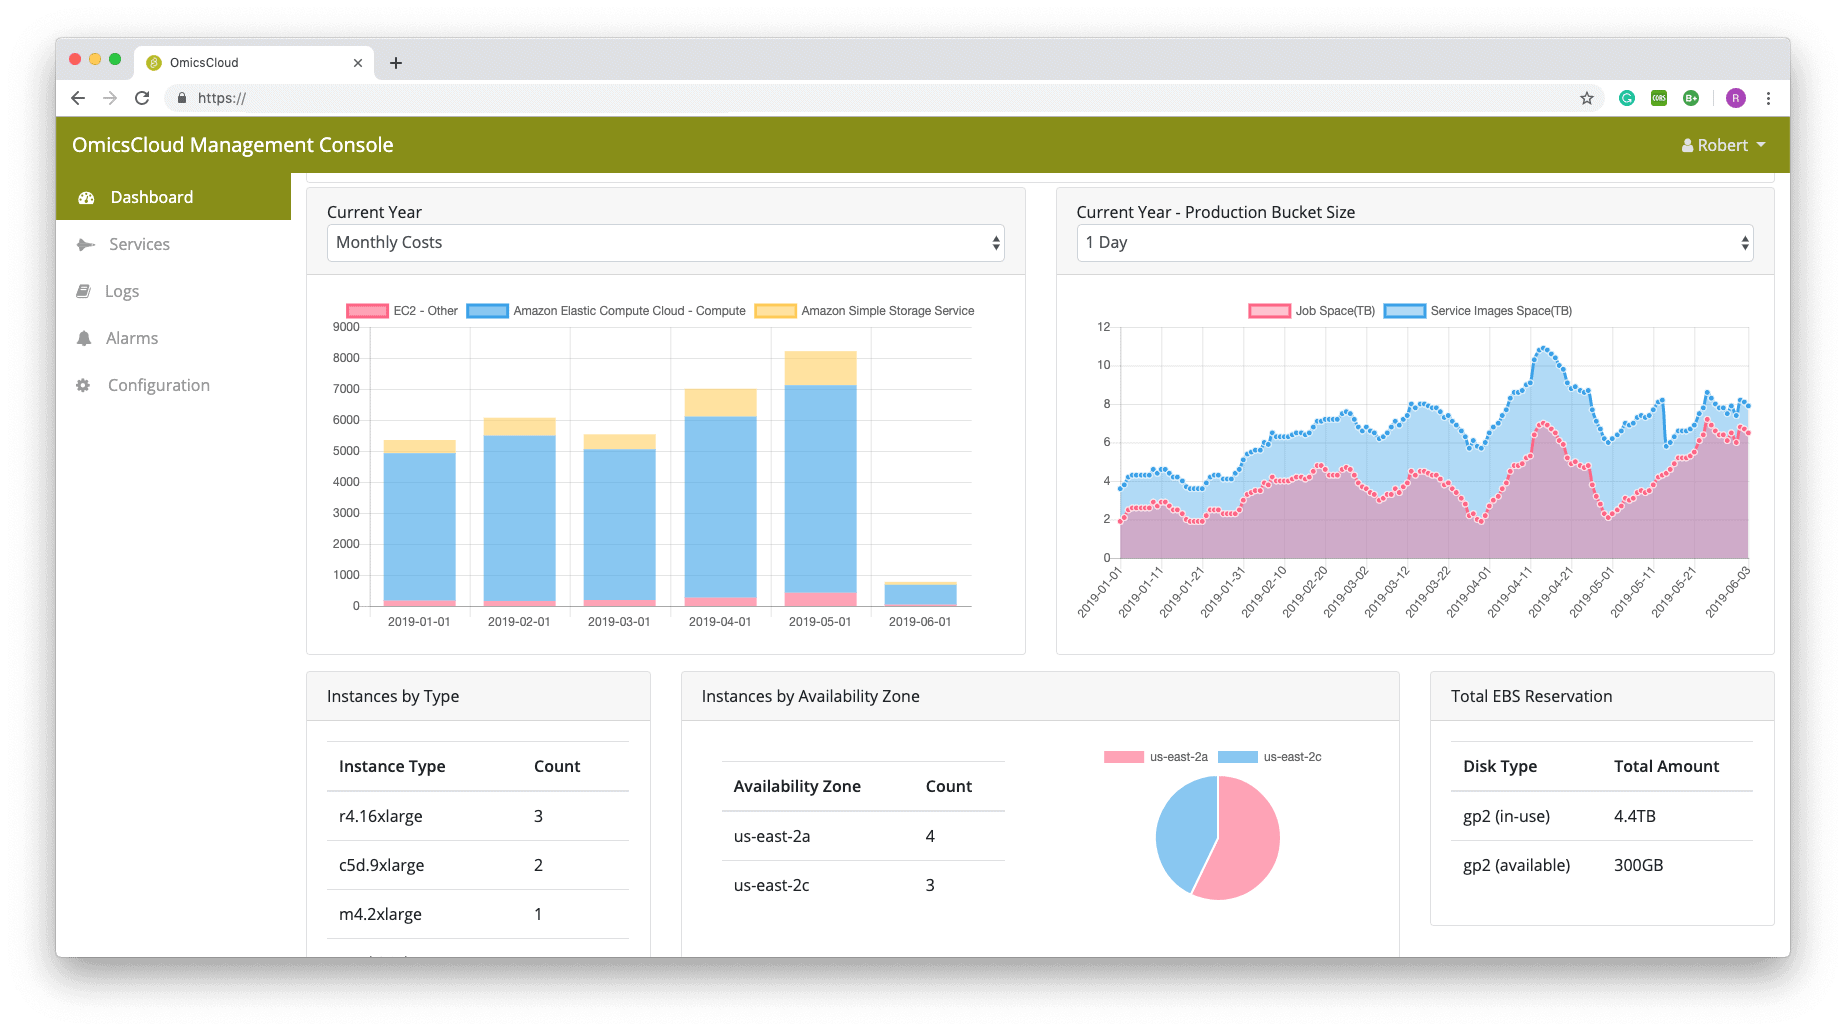Click the Availability Zone column header
This screenshot has width=1846, height=1031.
(797, 786)
